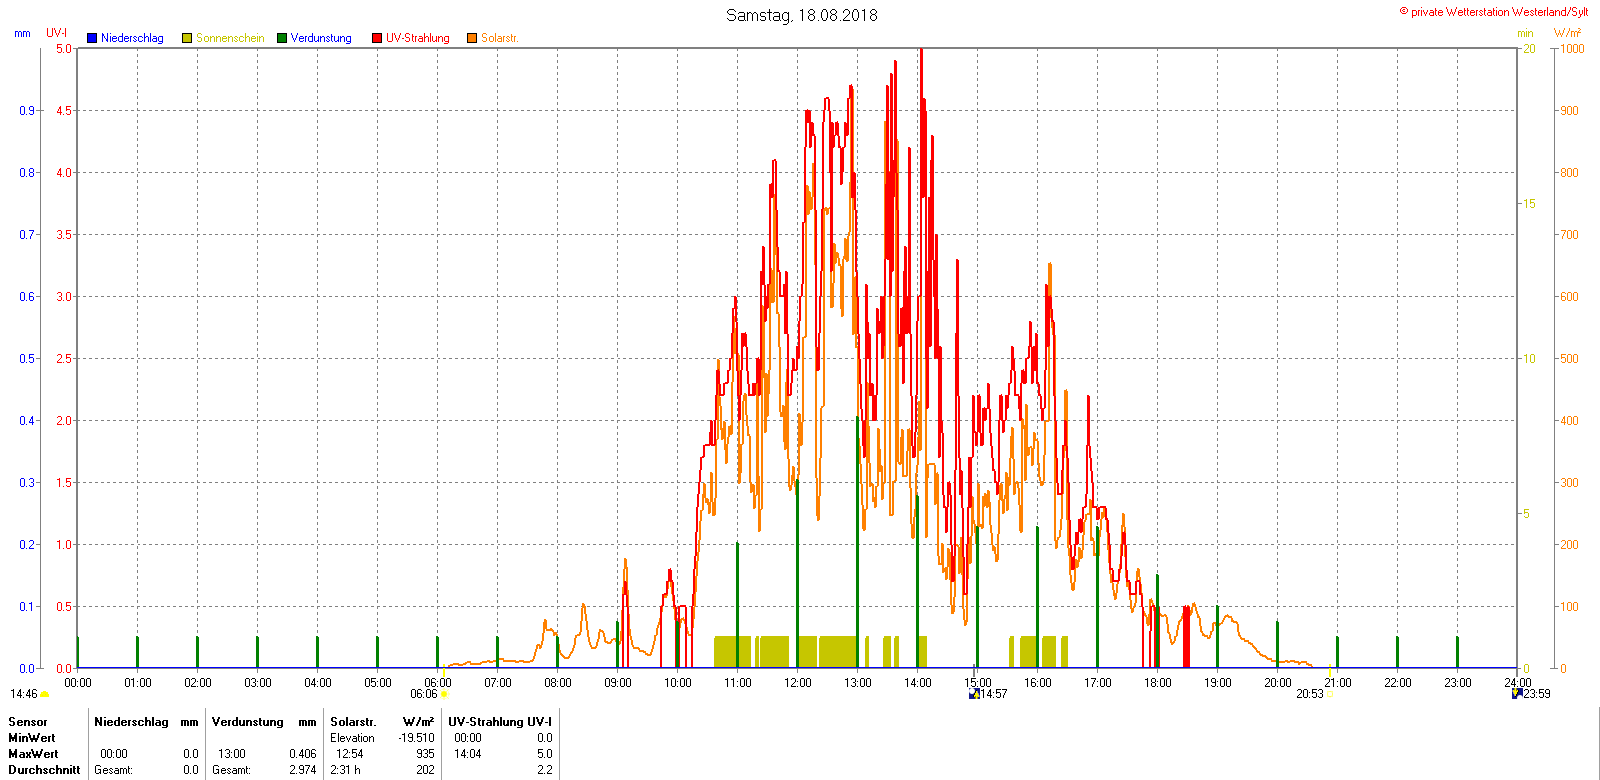
Task: Click the 24:00 time axis label
Action: (1518, 683)
